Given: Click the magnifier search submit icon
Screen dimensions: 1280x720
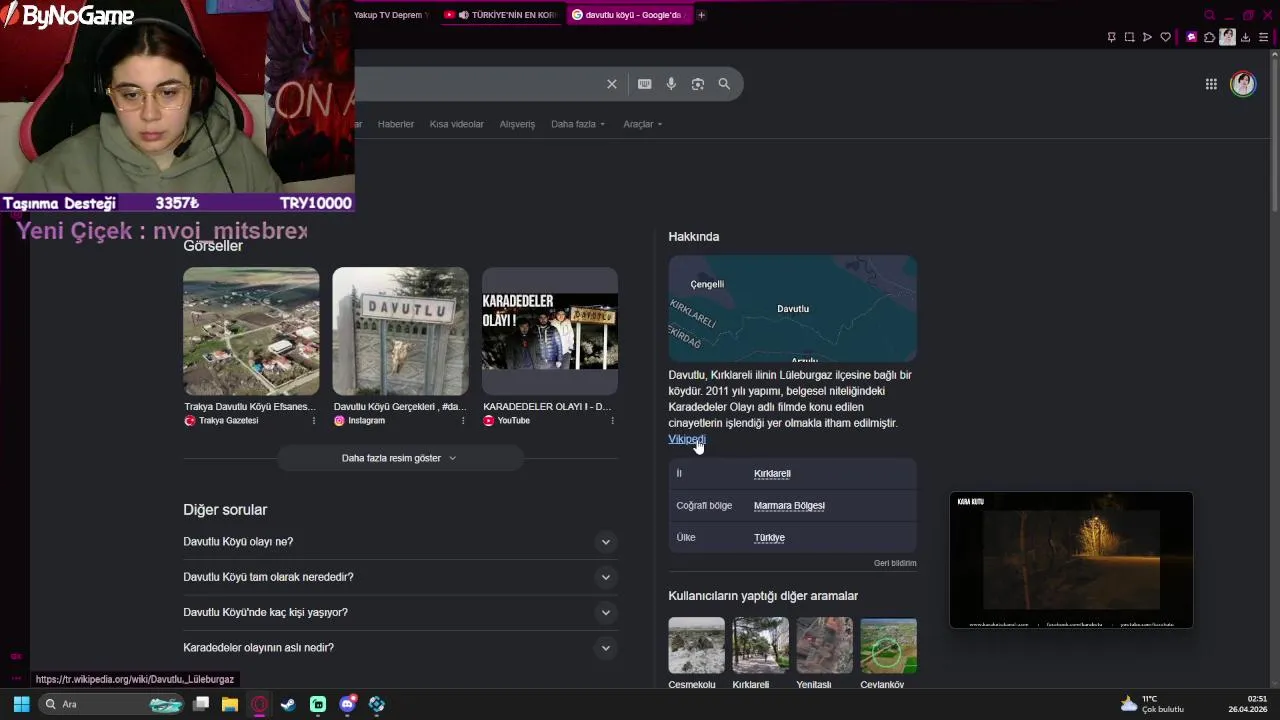Looking at the screenshot, I should point(724,84).
